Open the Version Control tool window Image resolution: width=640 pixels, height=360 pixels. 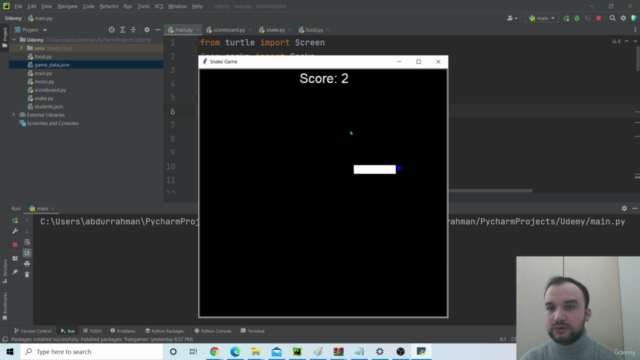pyautogui.click(x=33, y=331)
